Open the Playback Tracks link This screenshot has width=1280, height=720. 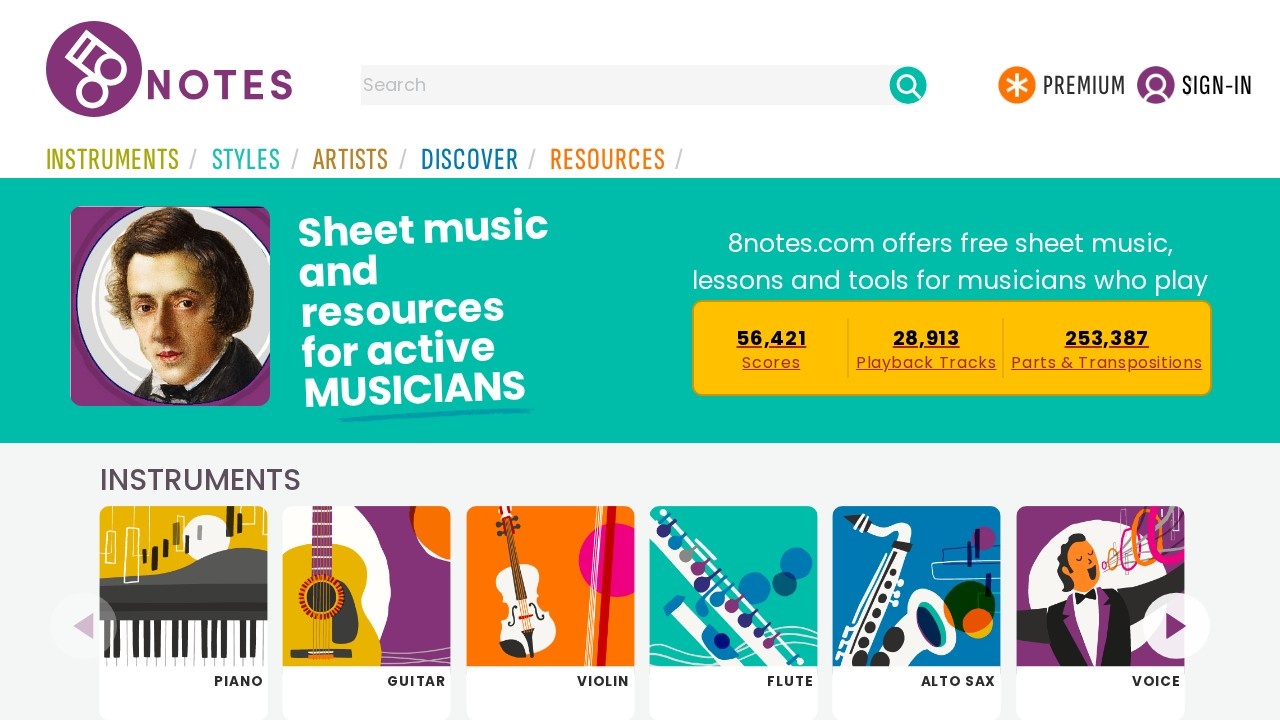coord(926,361)
